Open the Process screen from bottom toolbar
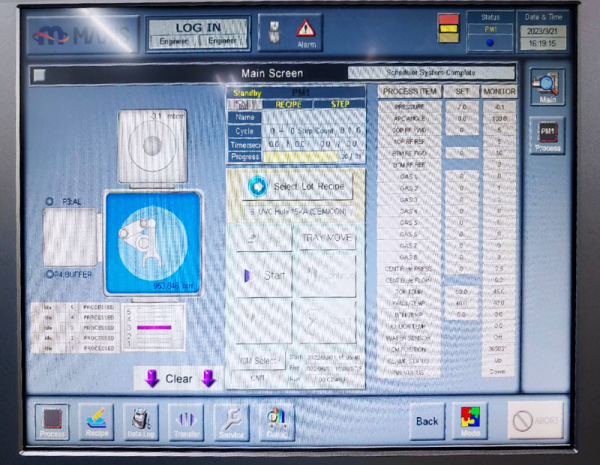The height and width of the screenshot is (465, 600). (53, 420)
